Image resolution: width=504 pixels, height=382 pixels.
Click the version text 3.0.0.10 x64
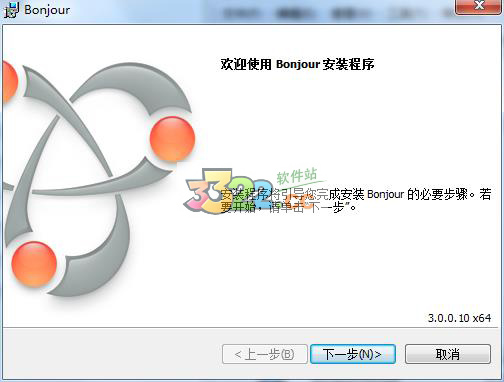(x=459, y=318)
